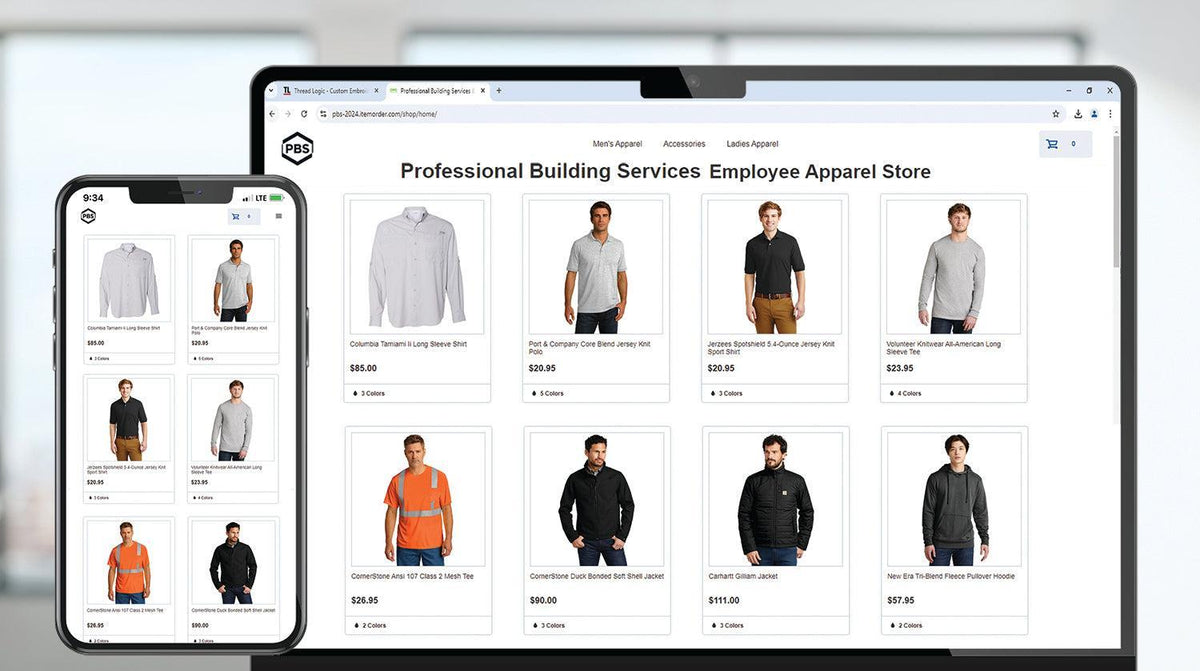
Task: Open the Ladies Apparel menu
Action: [x=752, y=144]
